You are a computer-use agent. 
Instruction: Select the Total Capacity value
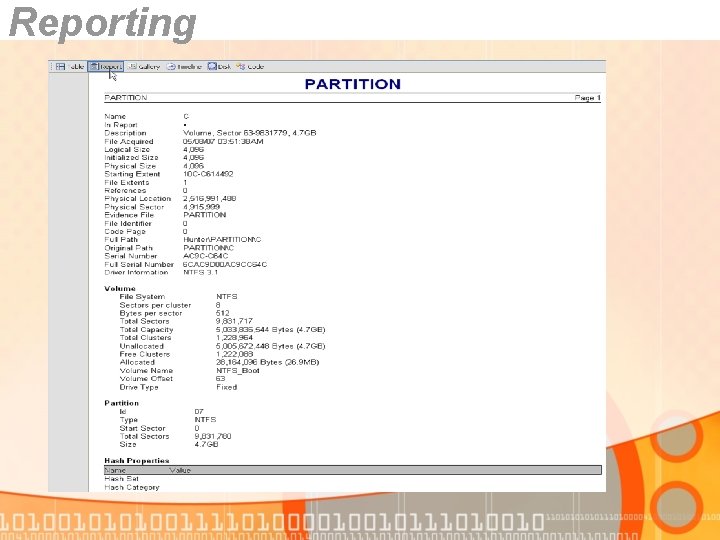270,330
